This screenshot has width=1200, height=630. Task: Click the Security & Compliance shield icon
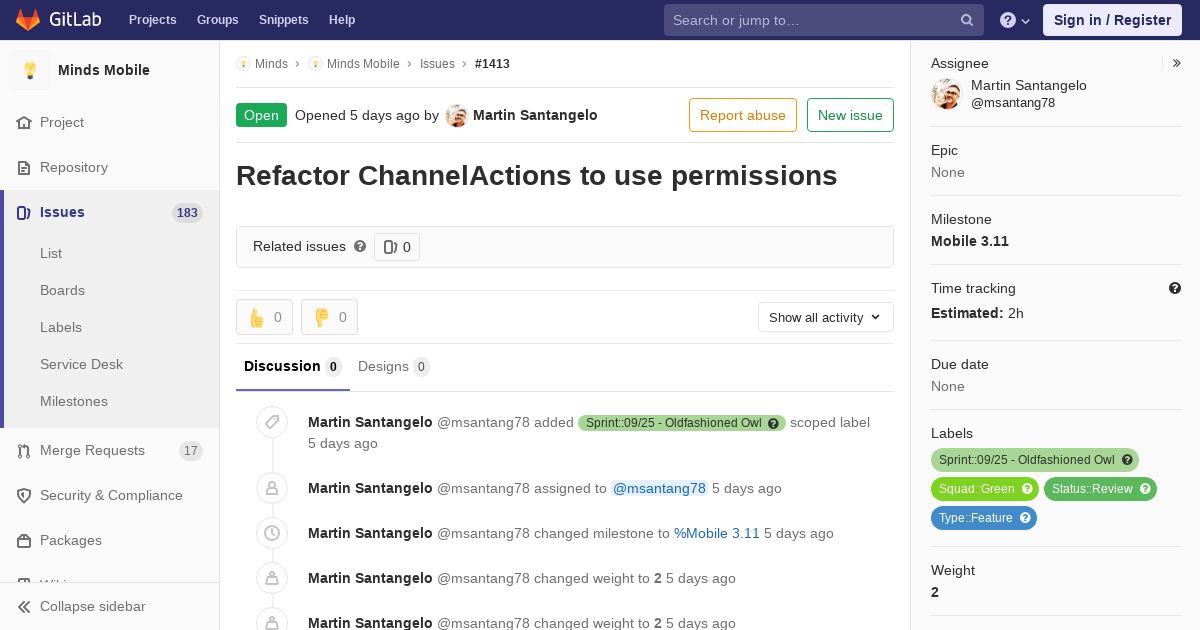coord(24,495)
